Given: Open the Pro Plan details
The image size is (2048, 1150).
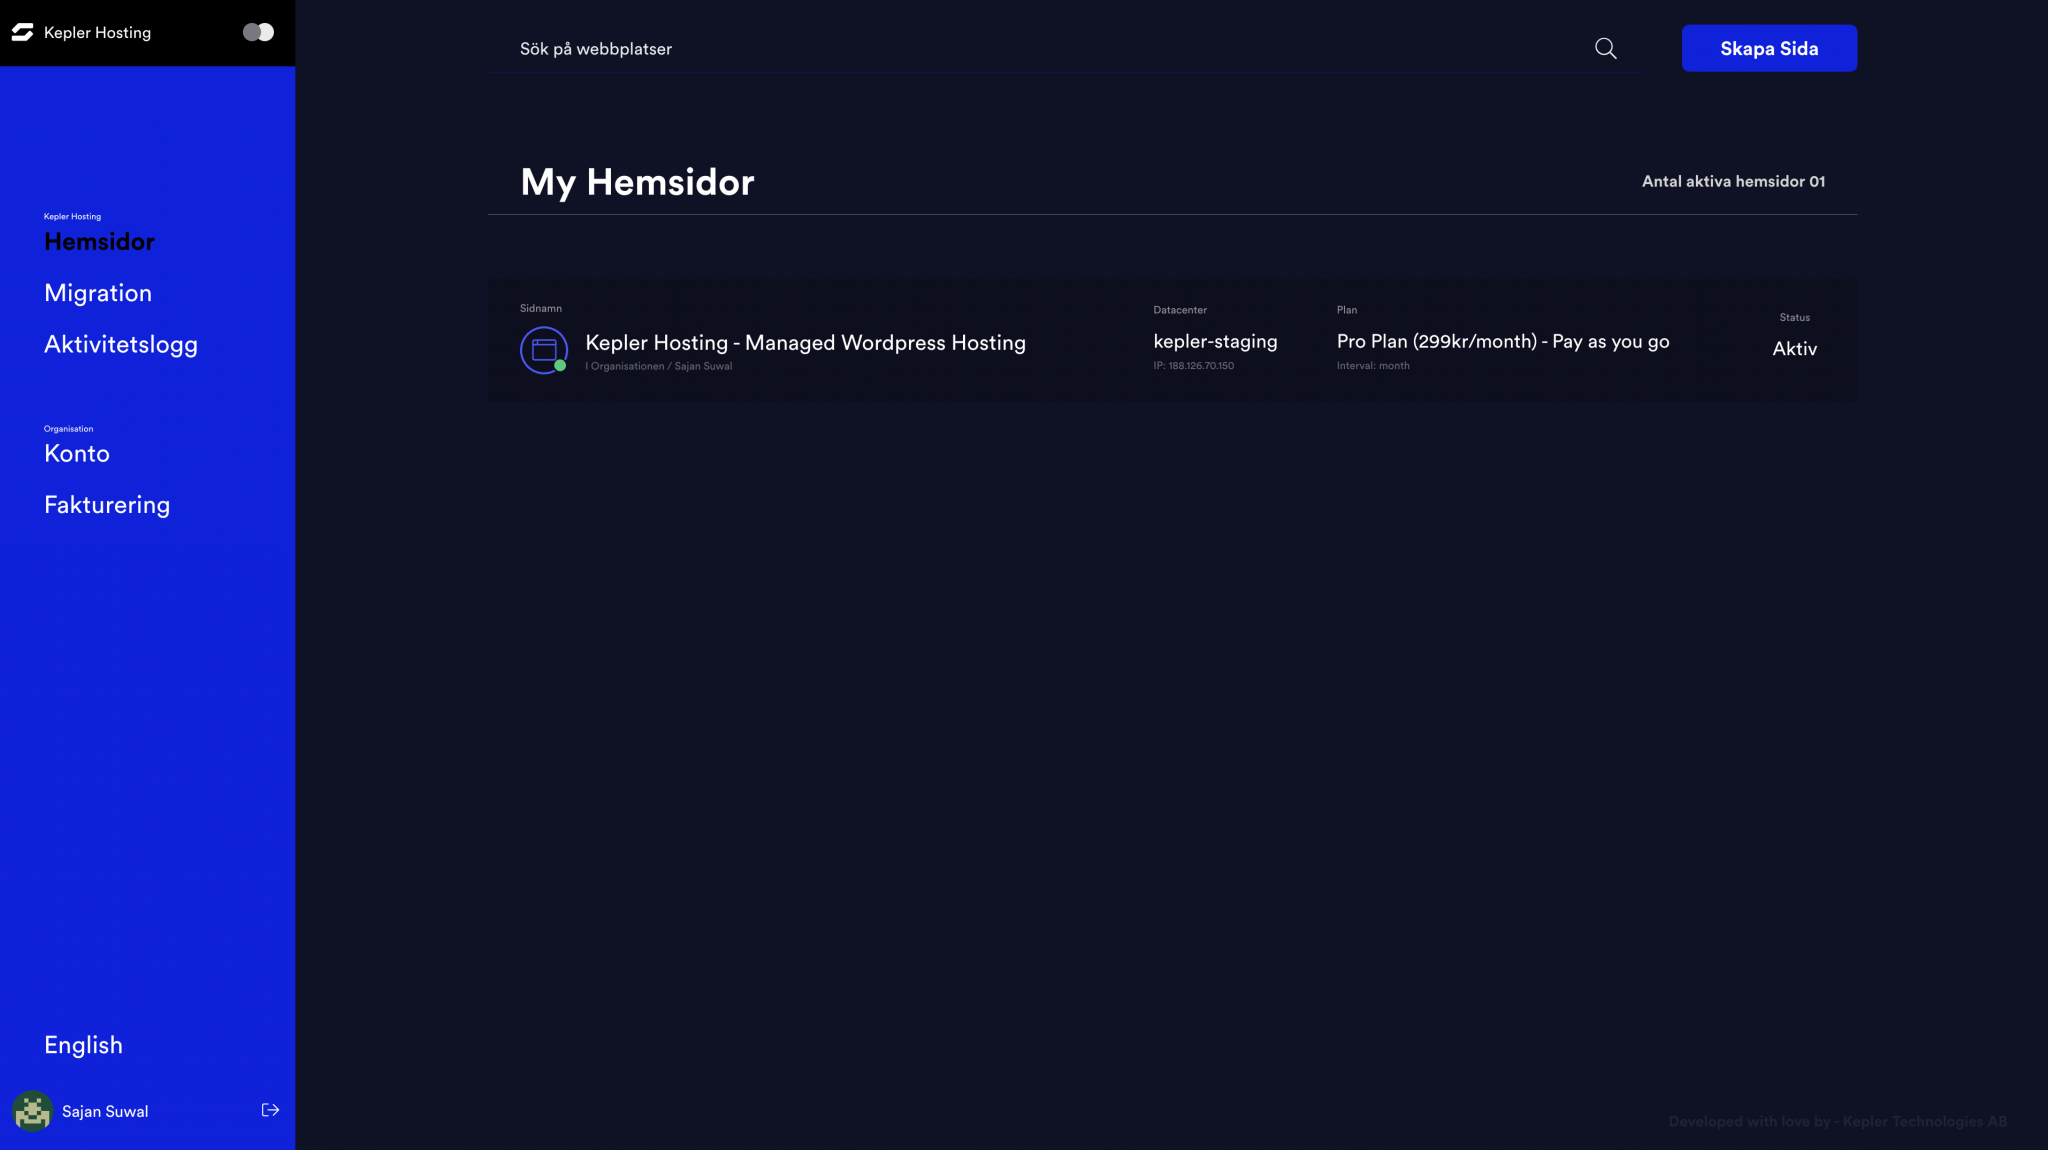Looking at the screenshot, I should click(x=1503, y=341).
